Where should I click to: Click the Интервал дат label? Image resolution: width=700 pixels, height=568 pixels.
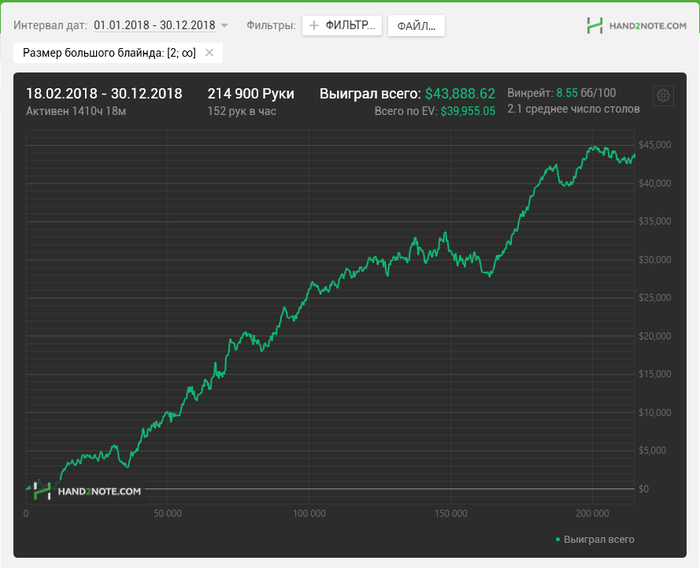tap(50, 25)
